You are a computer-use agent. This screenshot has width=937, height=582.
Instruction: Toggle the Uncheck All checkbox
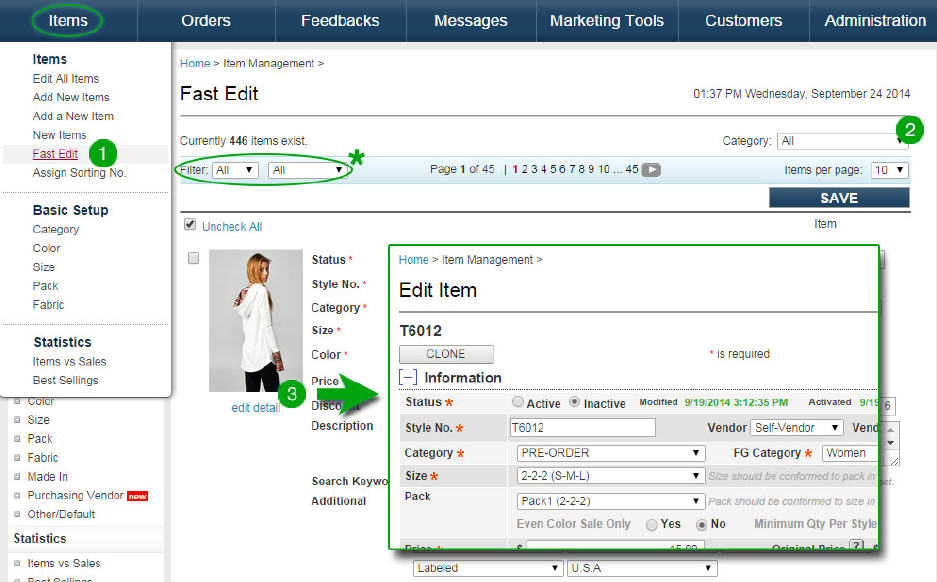click(190, 224)
